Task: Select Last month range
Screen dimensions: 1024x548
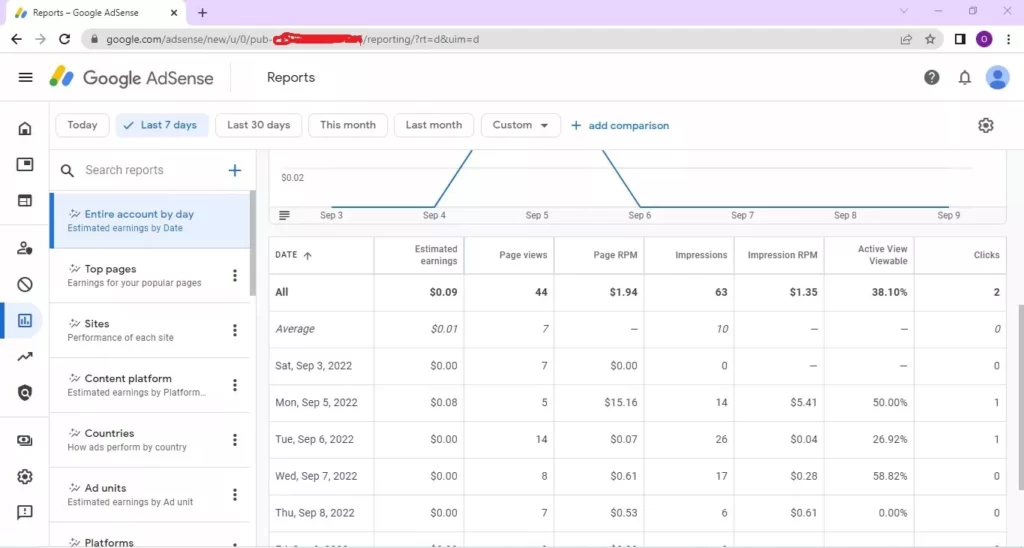Action: [x=434, y=125]
